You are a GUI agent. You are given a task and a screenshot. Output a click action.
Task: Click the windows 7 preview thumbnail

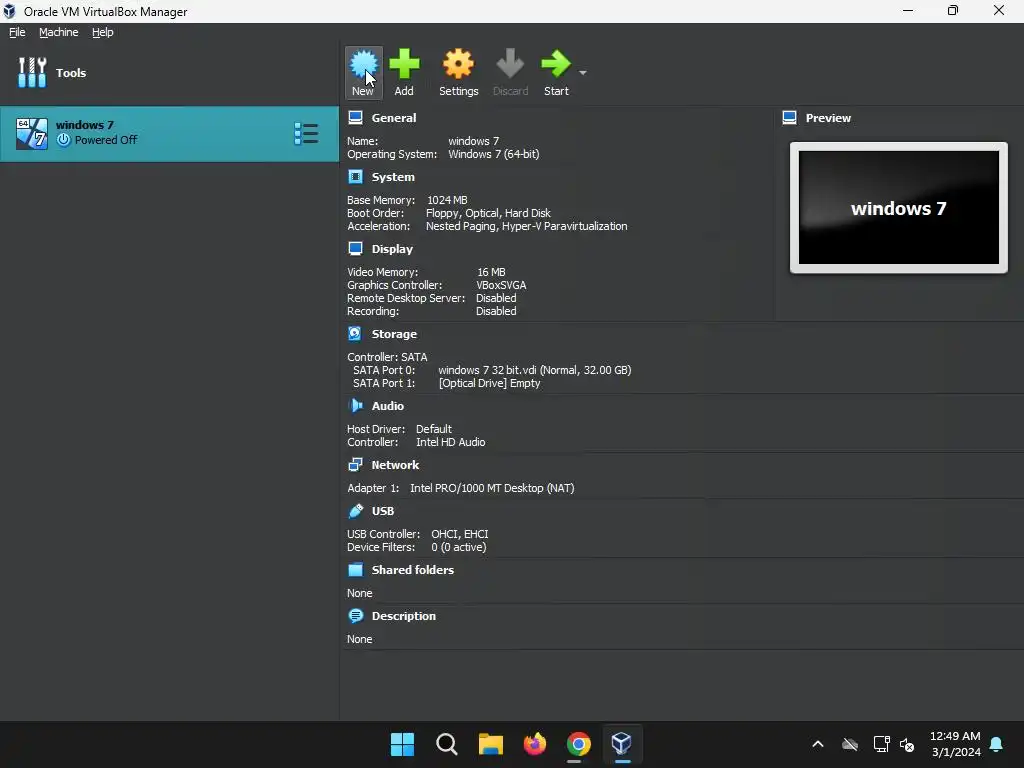[x=899, y=208]
